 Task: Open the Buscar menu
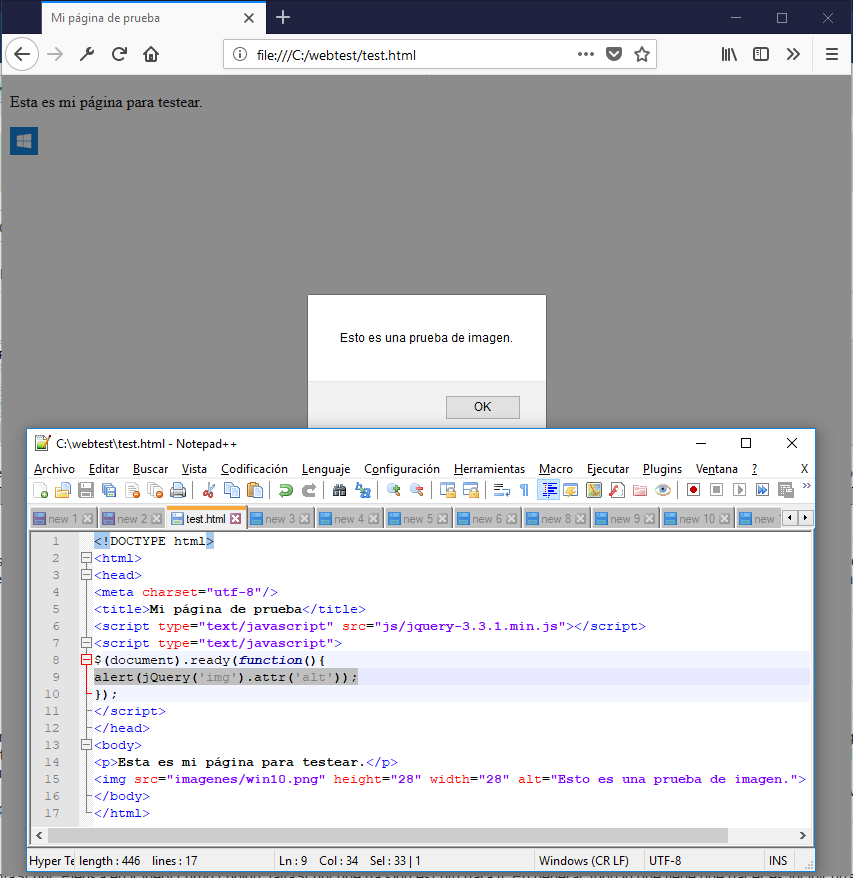point(150,469)
